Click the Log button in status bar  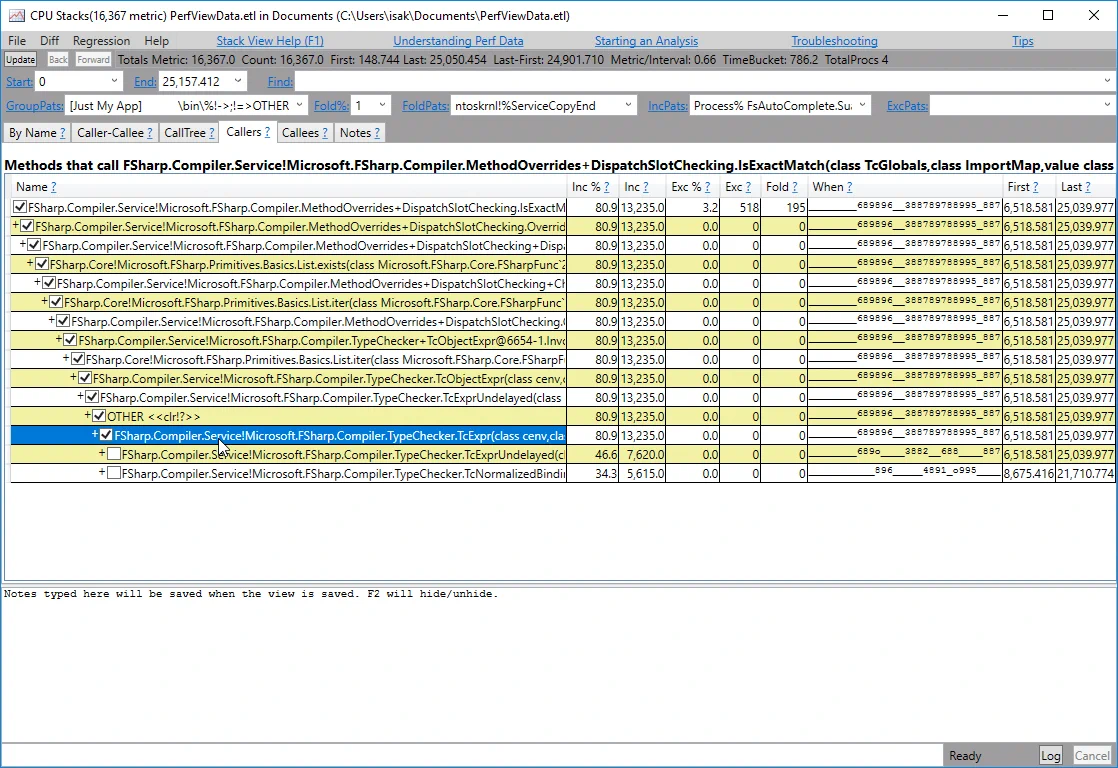pyautogui.click(x=1050, y=755)
